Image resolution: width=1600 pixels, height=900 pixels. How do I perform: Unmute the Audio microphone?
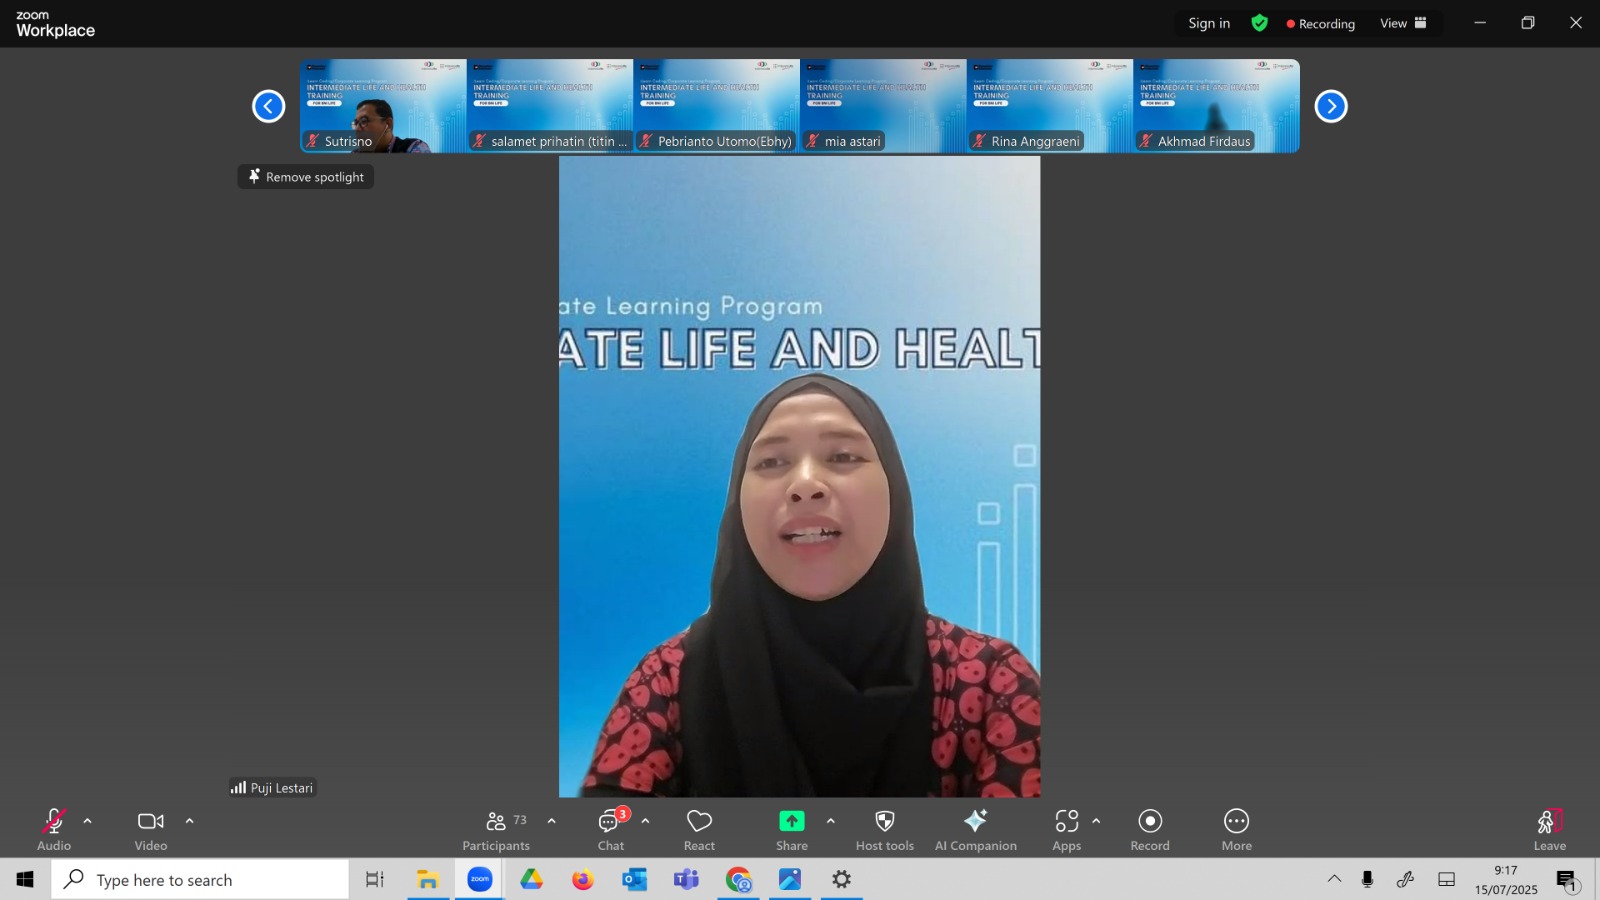54,830
